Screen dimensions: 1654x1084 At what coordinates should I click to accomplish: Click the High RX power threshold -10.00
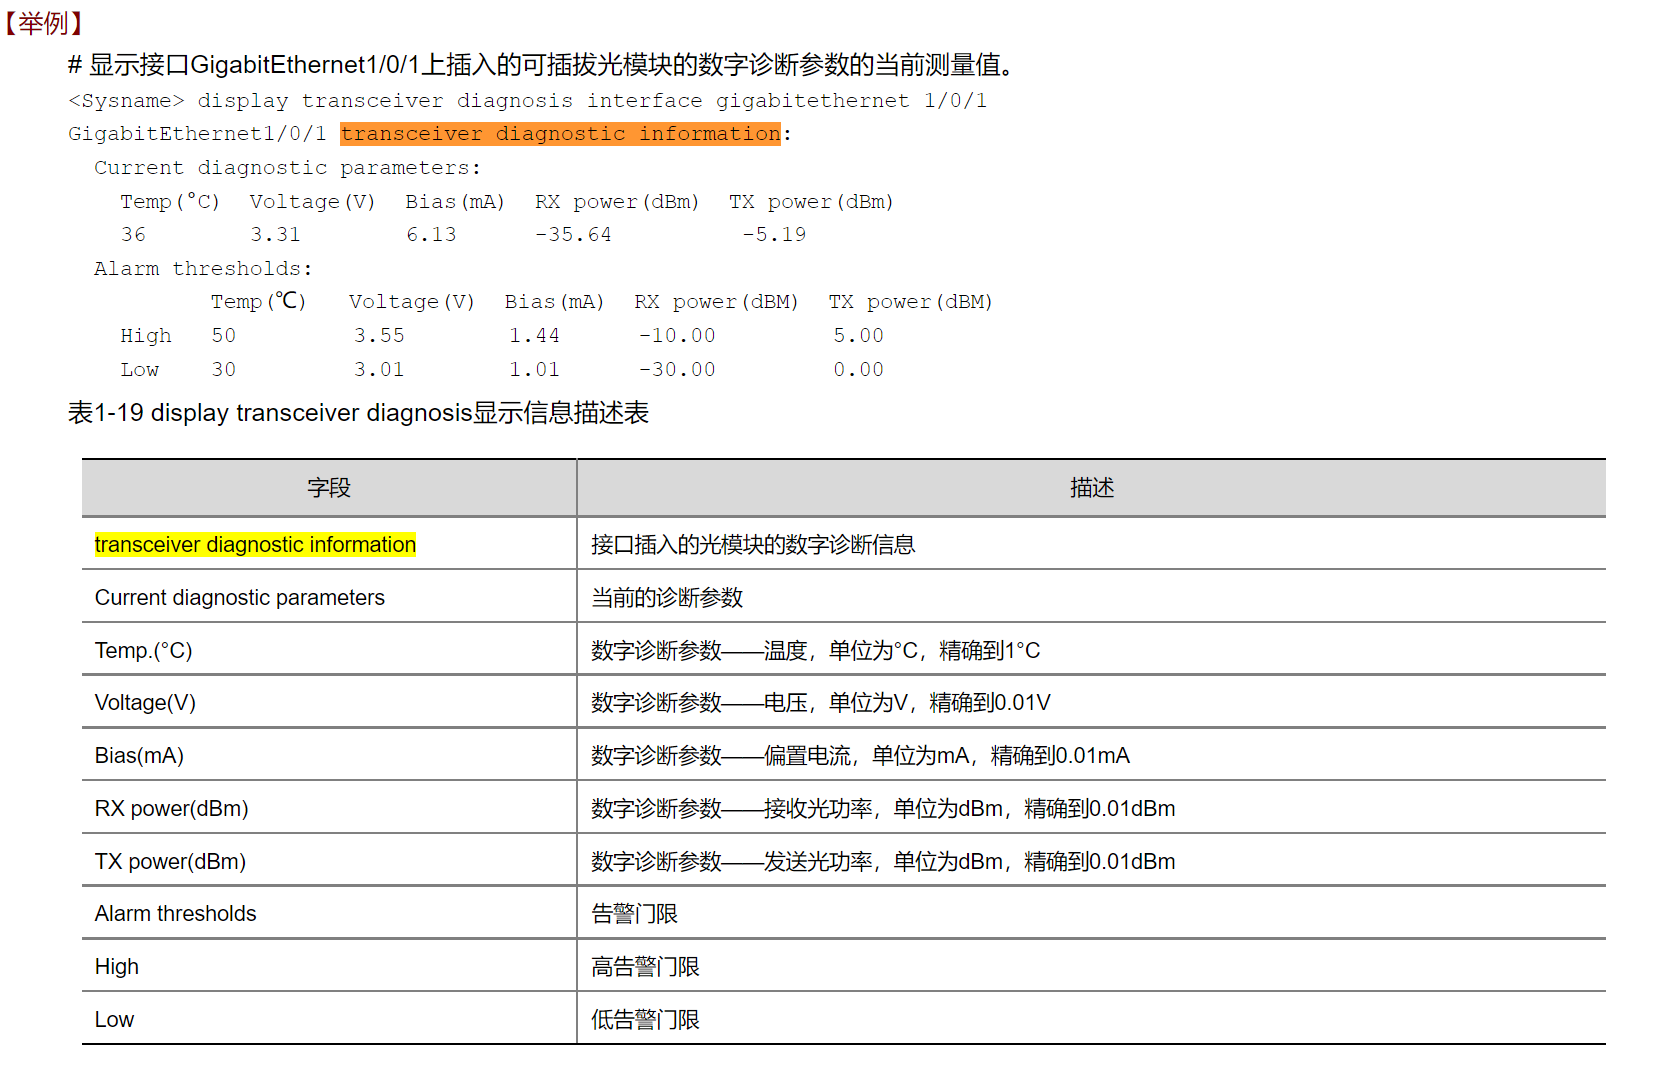pyautogui.click(x=677, y=336)
